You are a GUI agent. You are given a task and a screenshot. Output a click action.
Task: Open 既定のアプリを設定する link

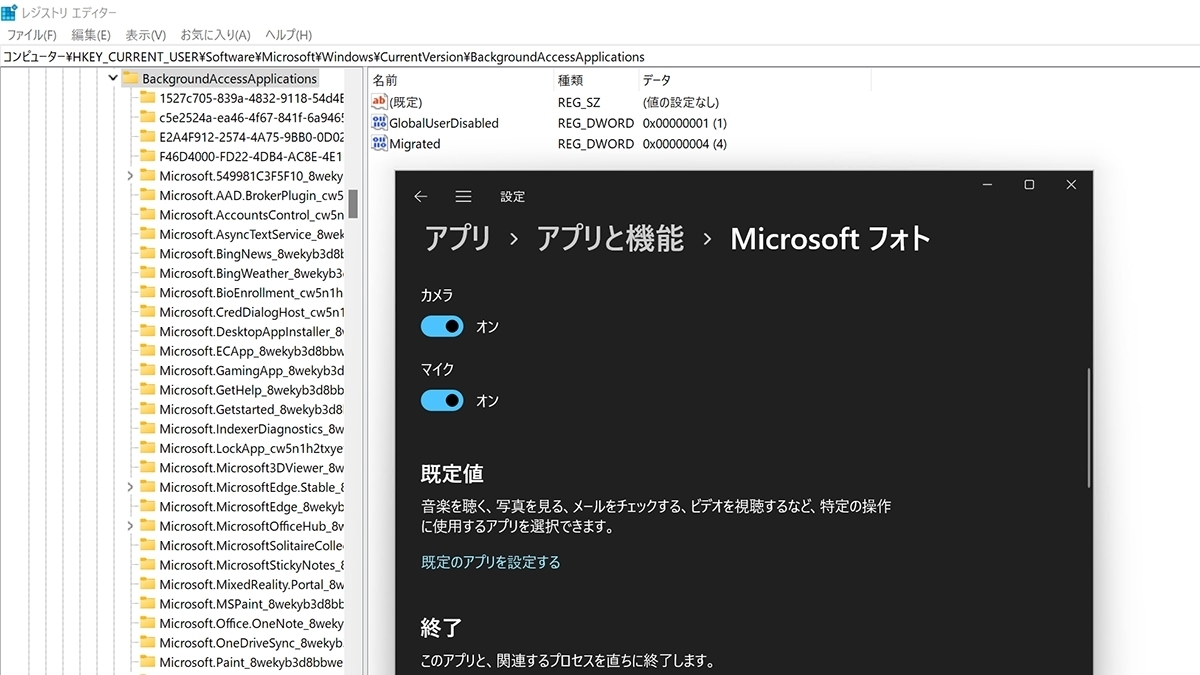(x=491, y=562)
